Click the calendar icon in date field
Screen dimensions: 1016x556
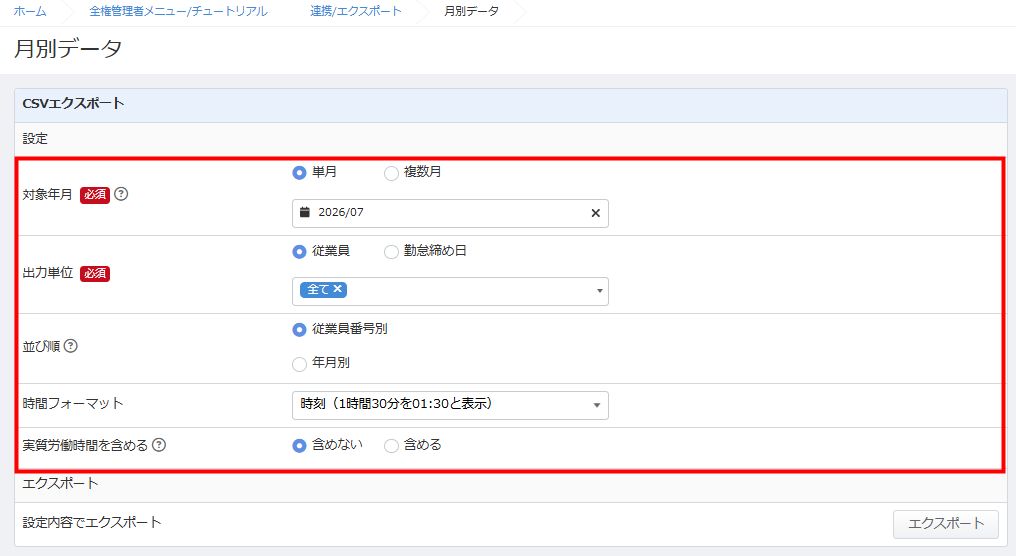(x=305, y=212)
